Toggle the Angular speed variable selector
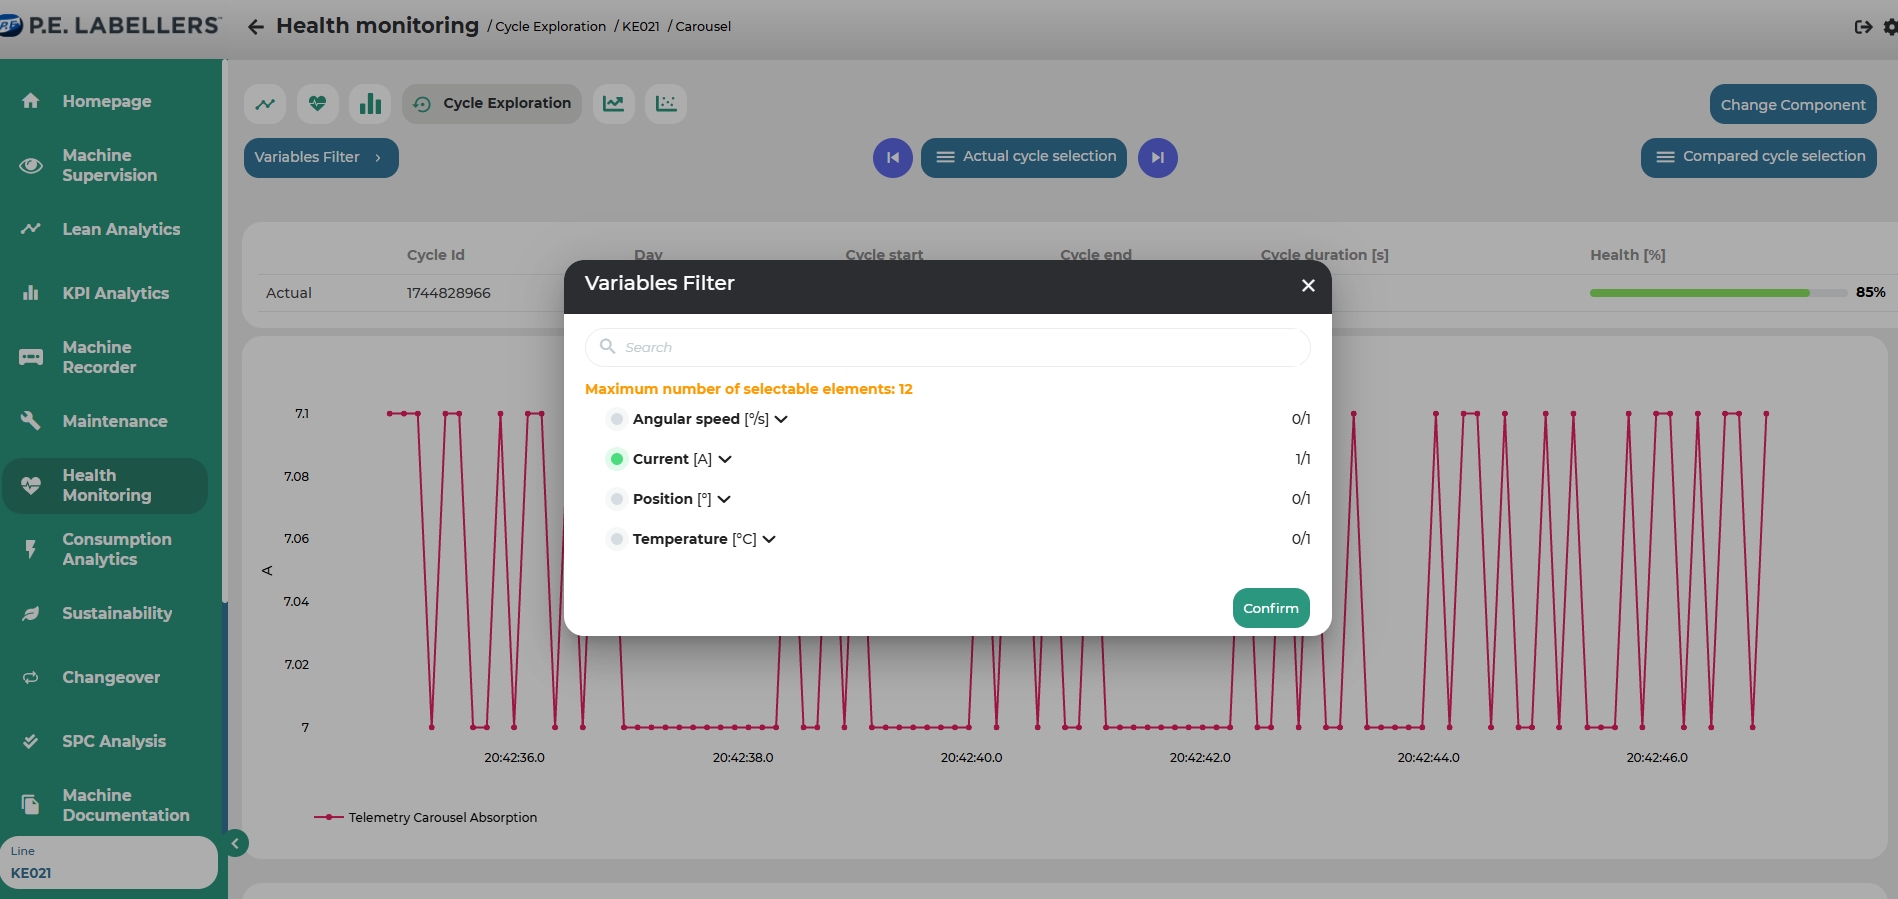Viewport: 1898px width, 899px height. click(617, 419)
